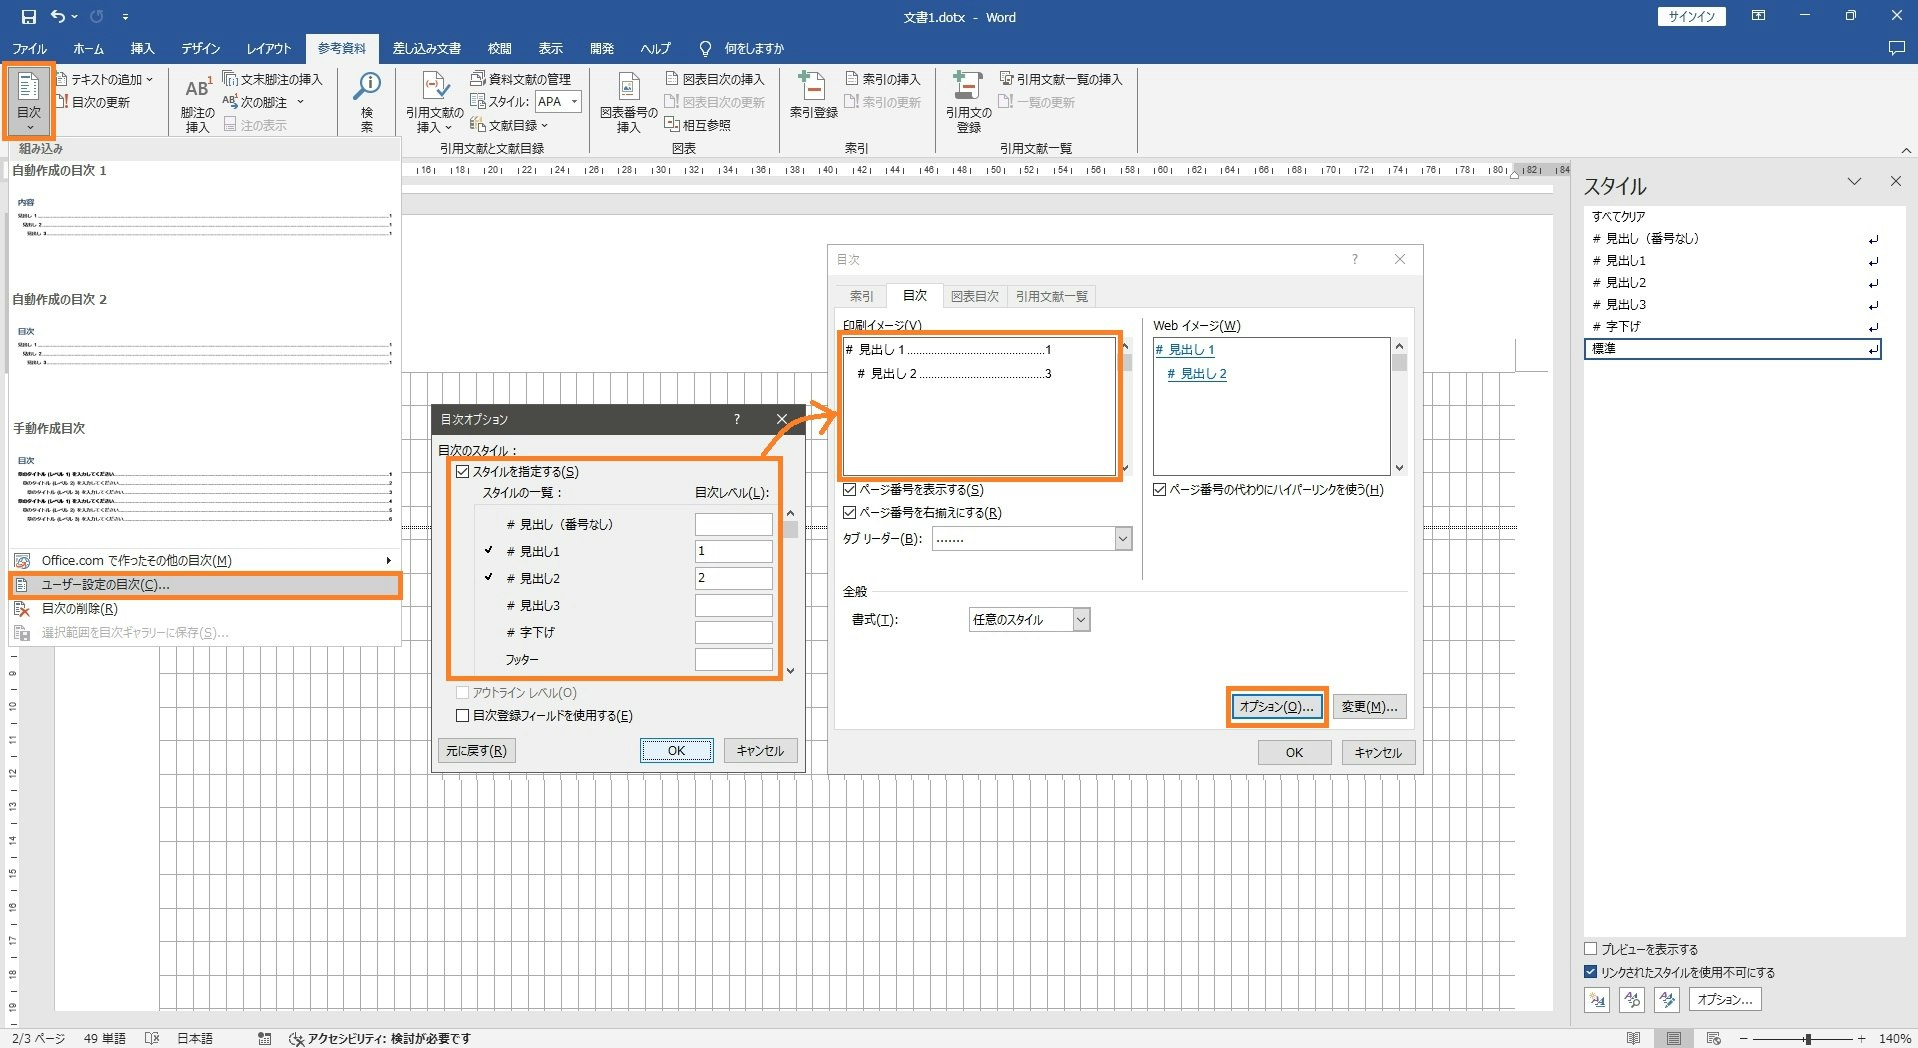Click 索引登録 mark entry icon

pyautogui.click(x=813, y=96)
